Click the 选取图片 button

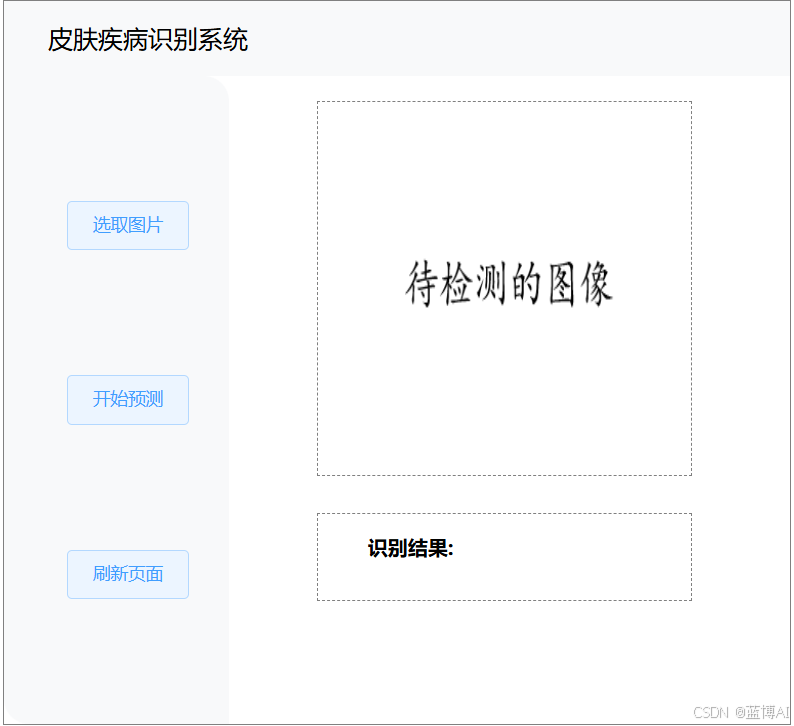(128, 225)
